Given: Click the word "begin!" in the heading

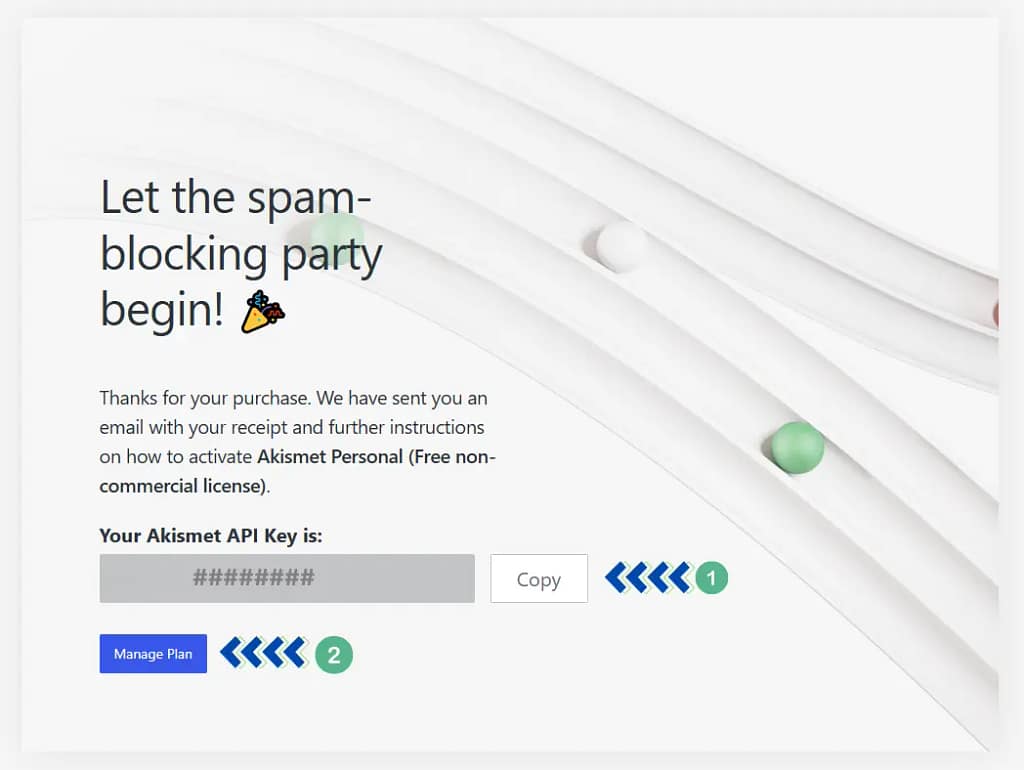Looking at the screenshot, I should pos(162,311).
